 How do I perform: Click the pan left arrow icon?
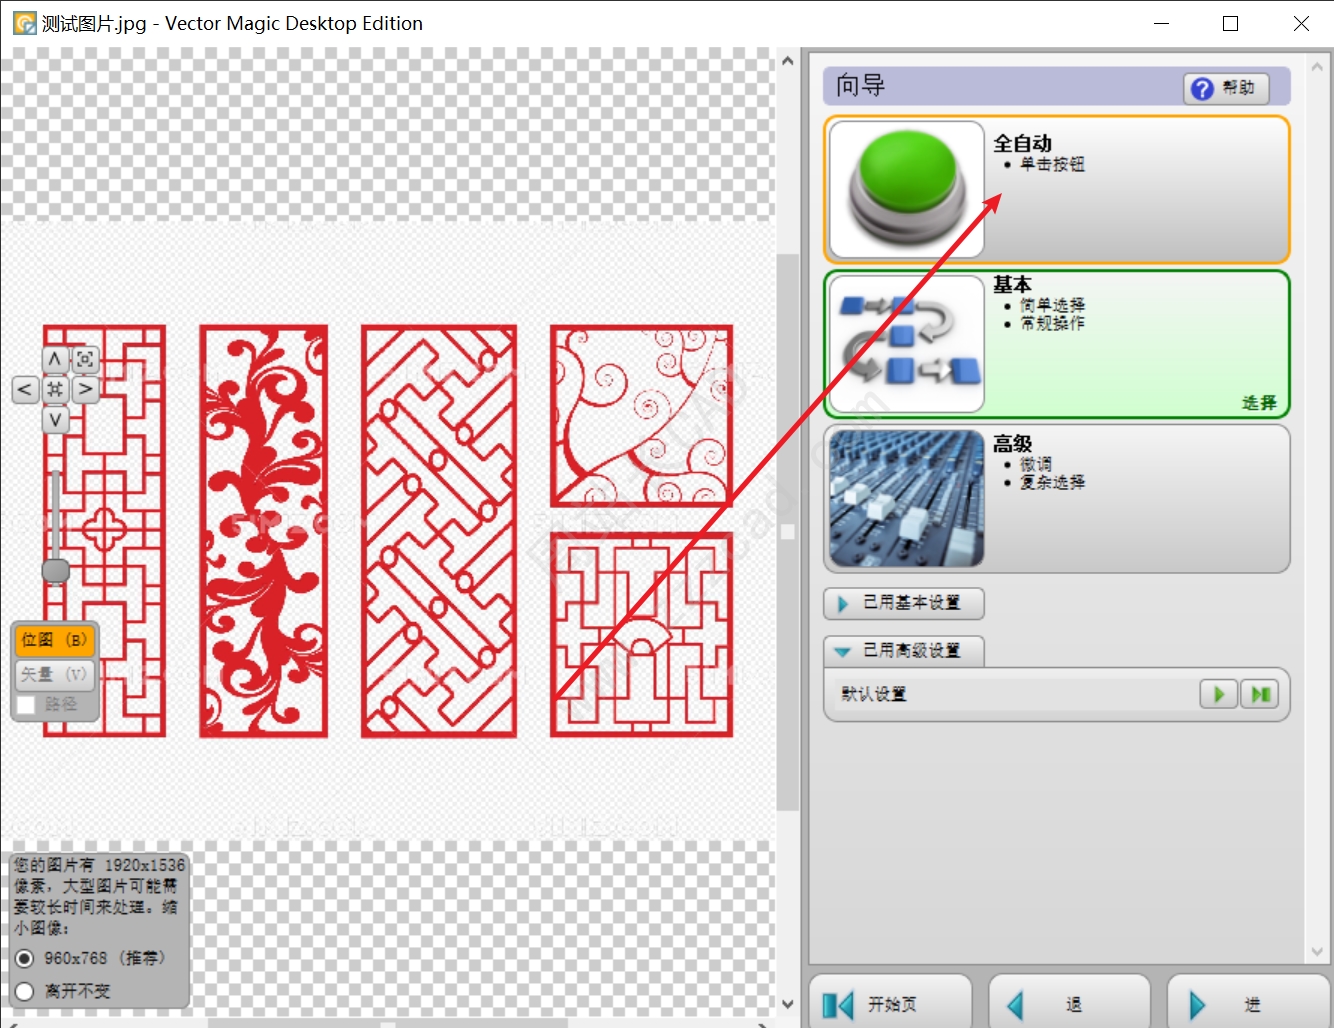click(25, 389)
